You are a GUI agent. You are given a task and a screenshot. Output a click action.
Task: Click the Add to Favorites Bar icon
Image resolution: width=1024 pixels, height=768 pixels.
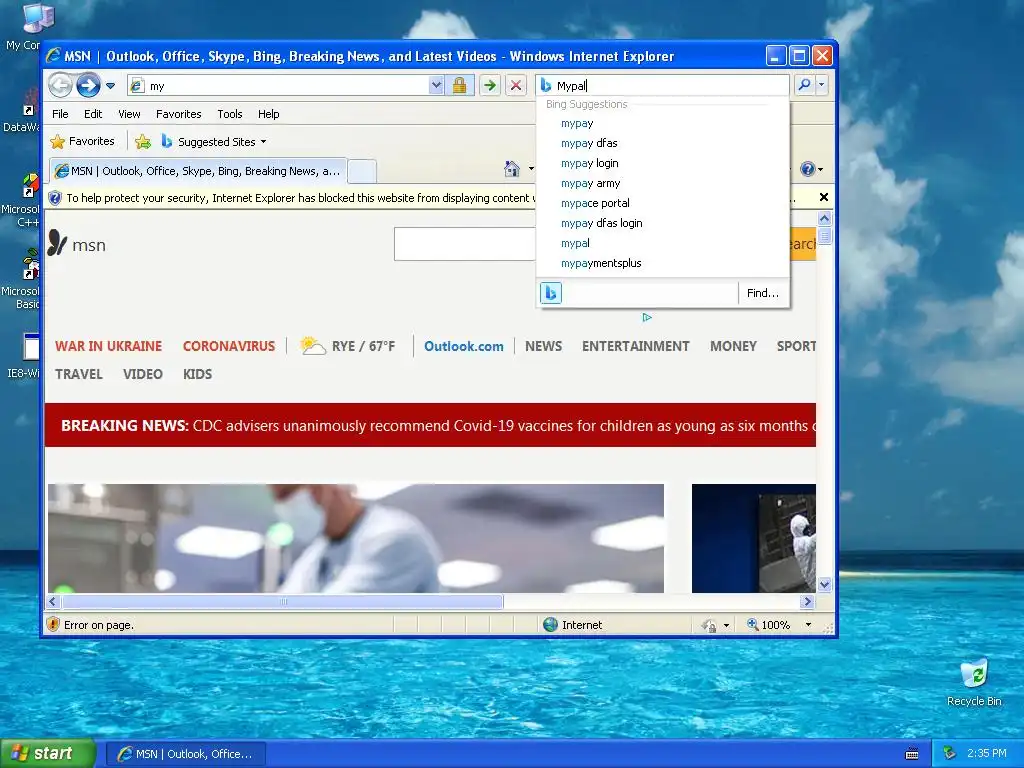(x=143, y=141)
